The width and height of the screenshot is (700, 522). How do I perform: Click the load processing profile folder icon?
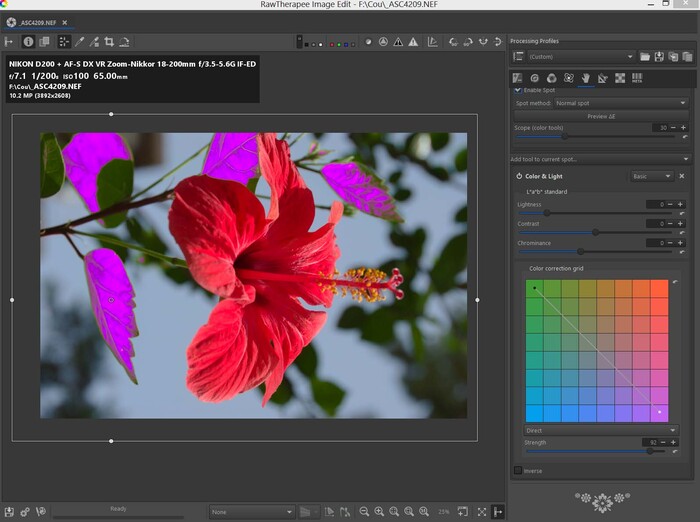point(645,57)
